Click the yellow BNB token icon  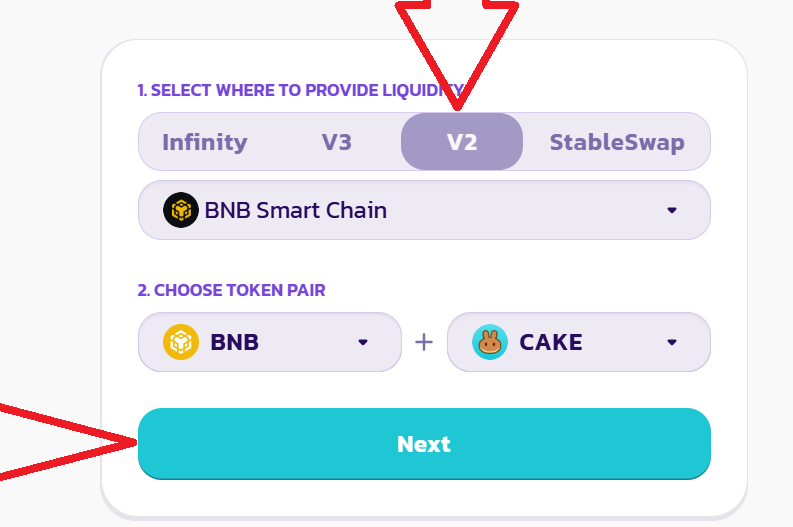coord(181,342)
